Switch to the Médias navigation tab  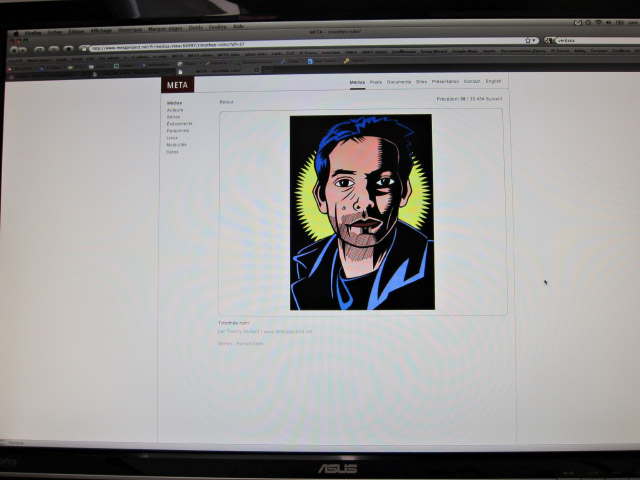click(357, 82)
